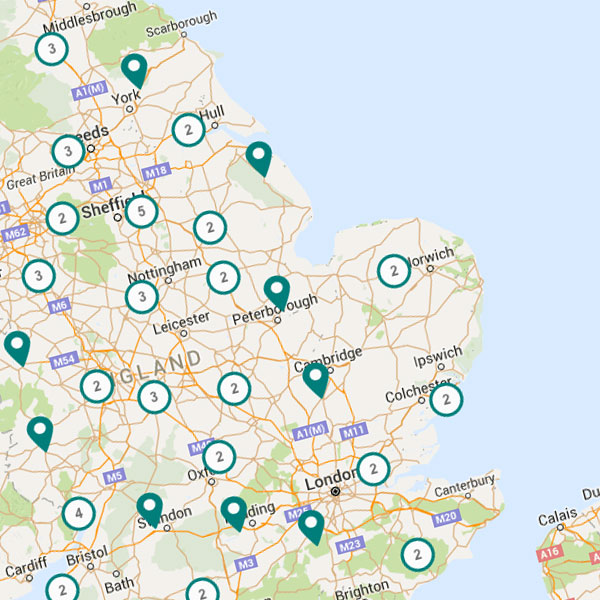Screen dimensions: 600x600
Task: Click the M3 road shield
Action: [245, 564]
